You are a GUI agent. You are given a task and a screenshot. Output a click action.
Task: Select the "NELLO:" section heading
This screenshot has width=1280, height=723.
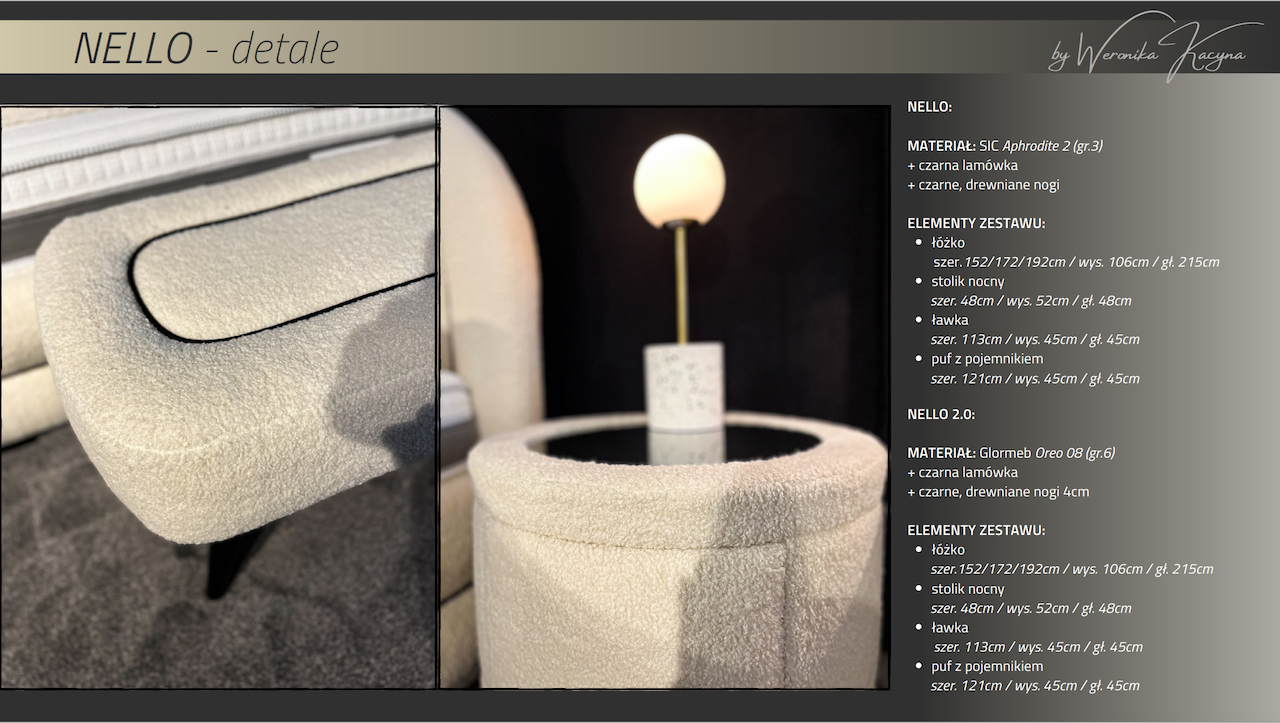point(929,106)
